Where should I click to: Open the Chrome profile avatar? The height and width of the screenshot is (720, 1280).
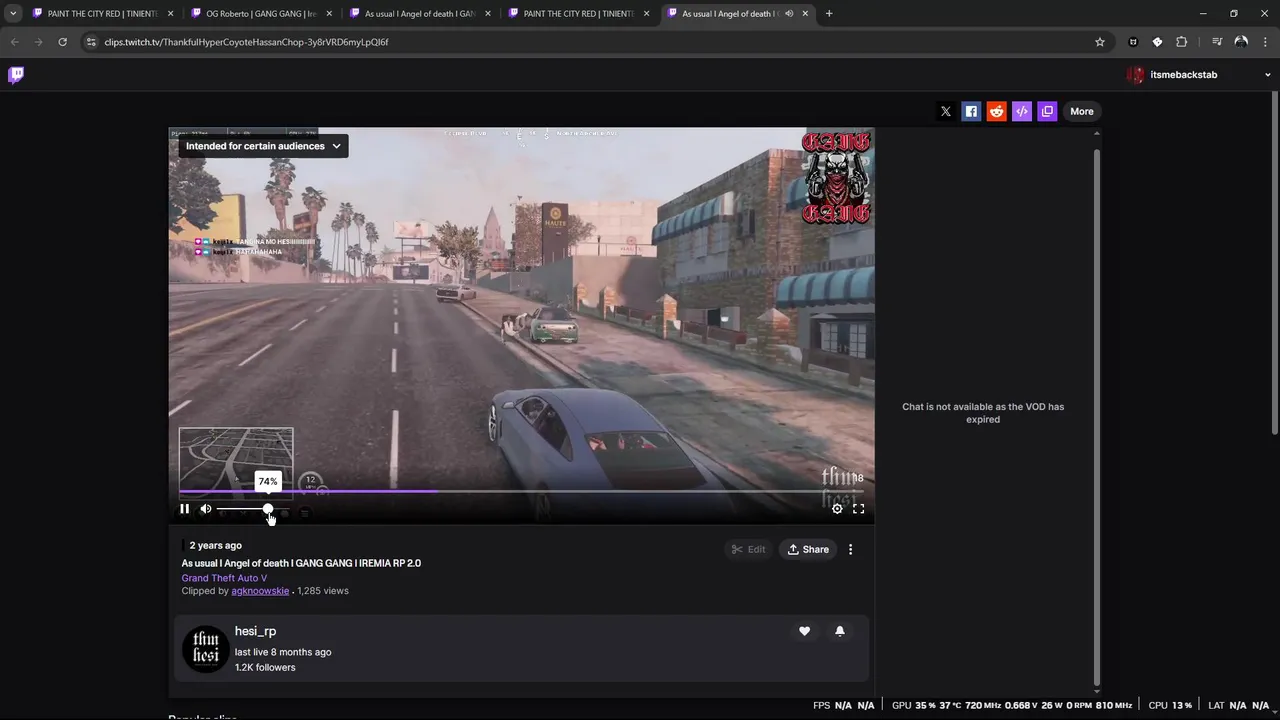(1241, 42)
